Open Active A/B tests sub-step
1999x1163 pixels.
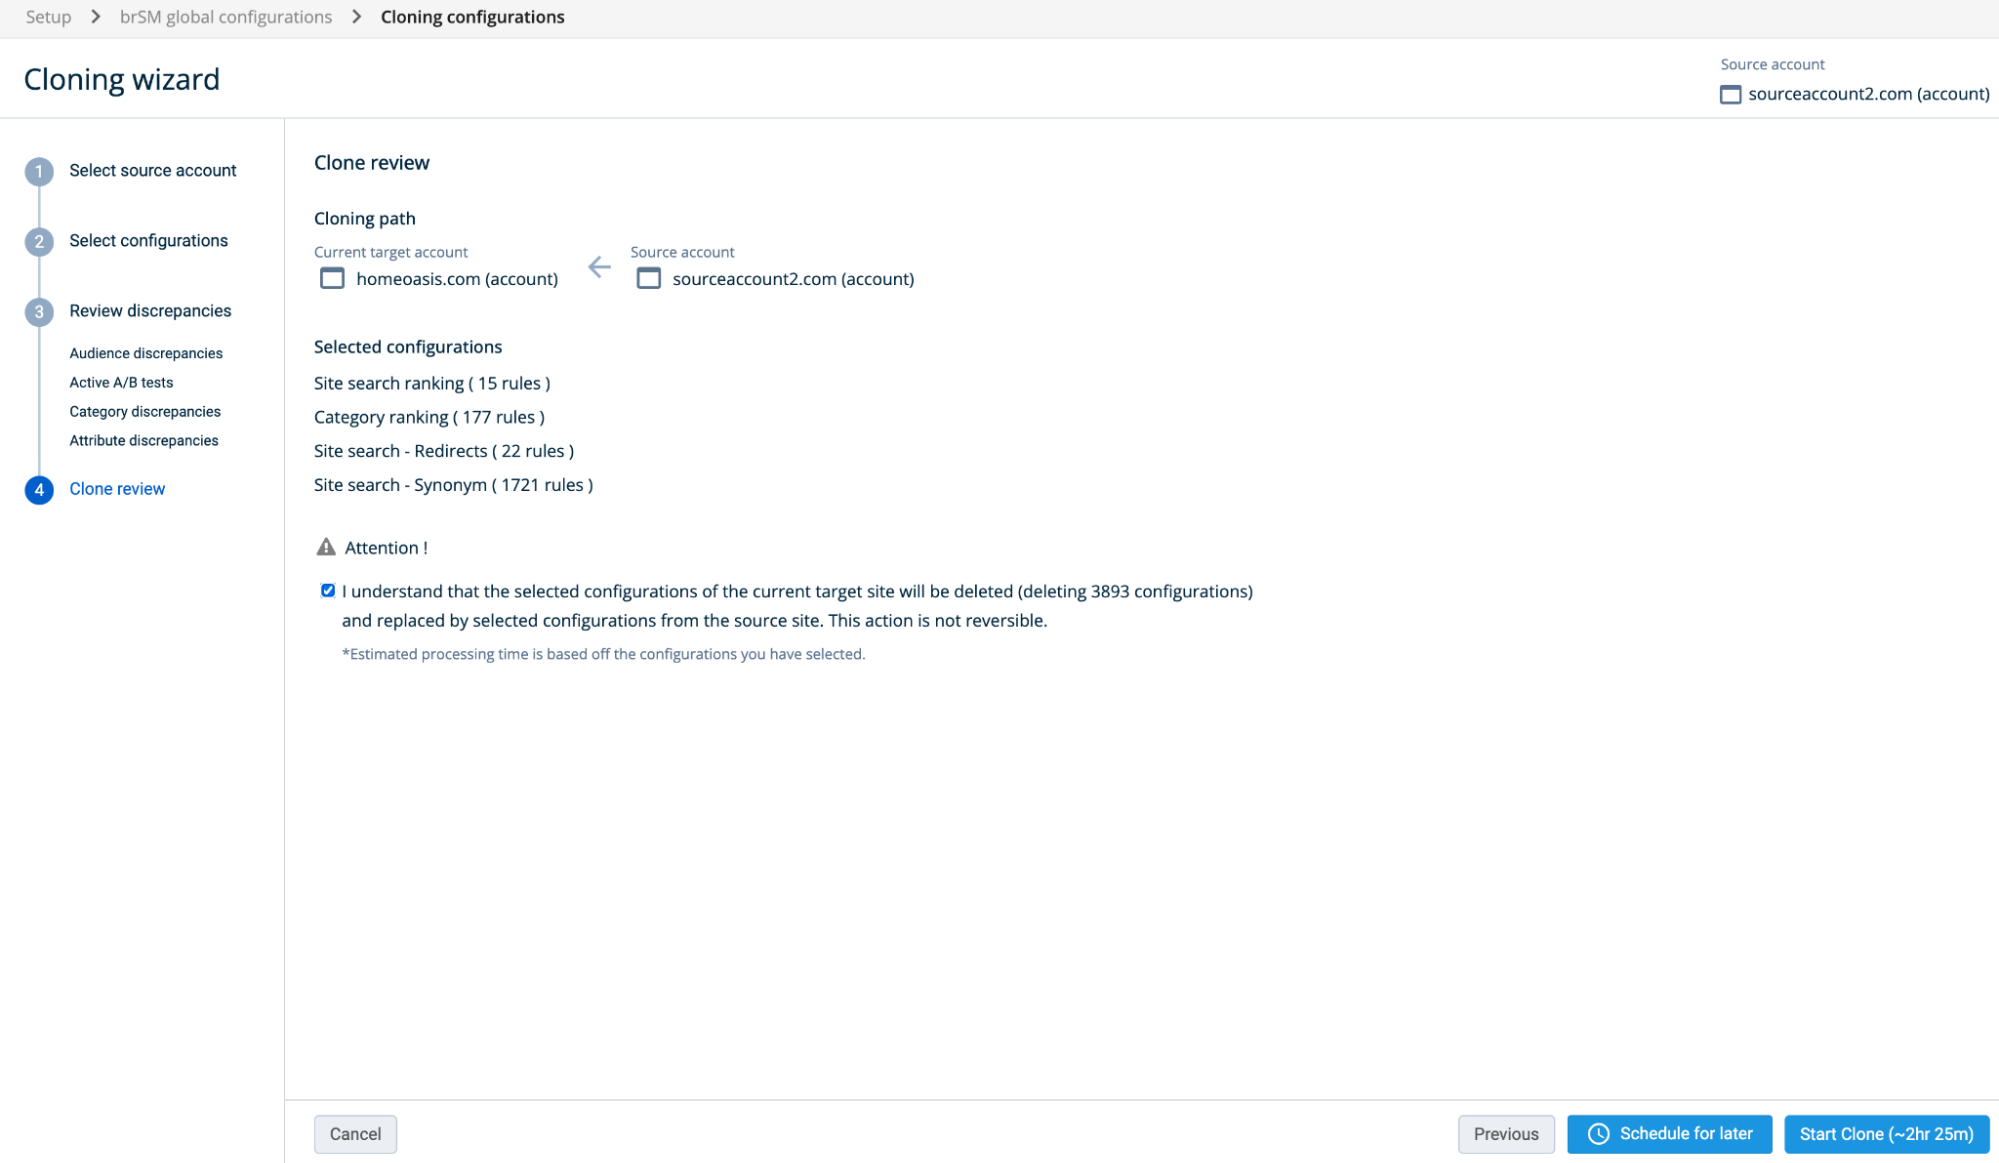(x=121, y=382)
